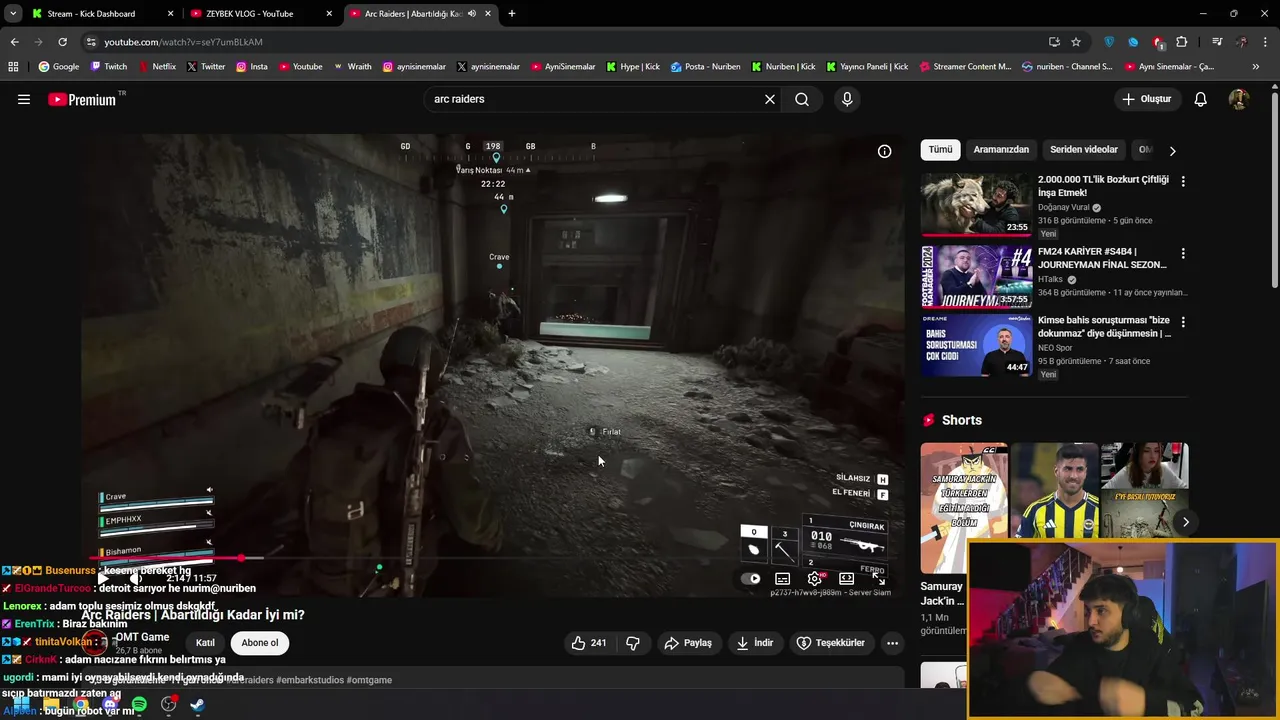The width and height of the screenshot is (1280, 720).
Task: Close the ZEYBEK VLOG tab
Action: click(x=329, y=14)
